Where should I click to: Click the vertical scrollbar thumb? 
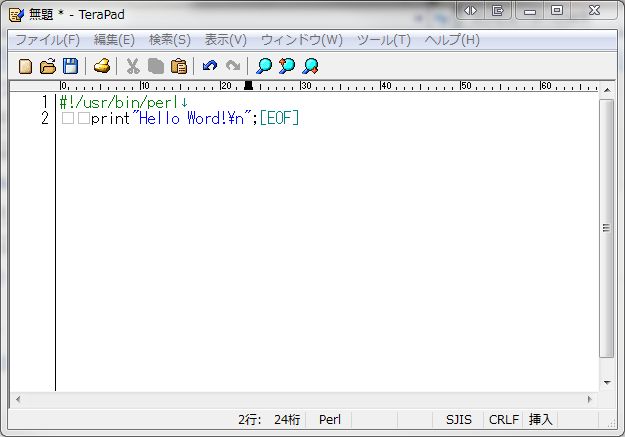click(607, 228)
